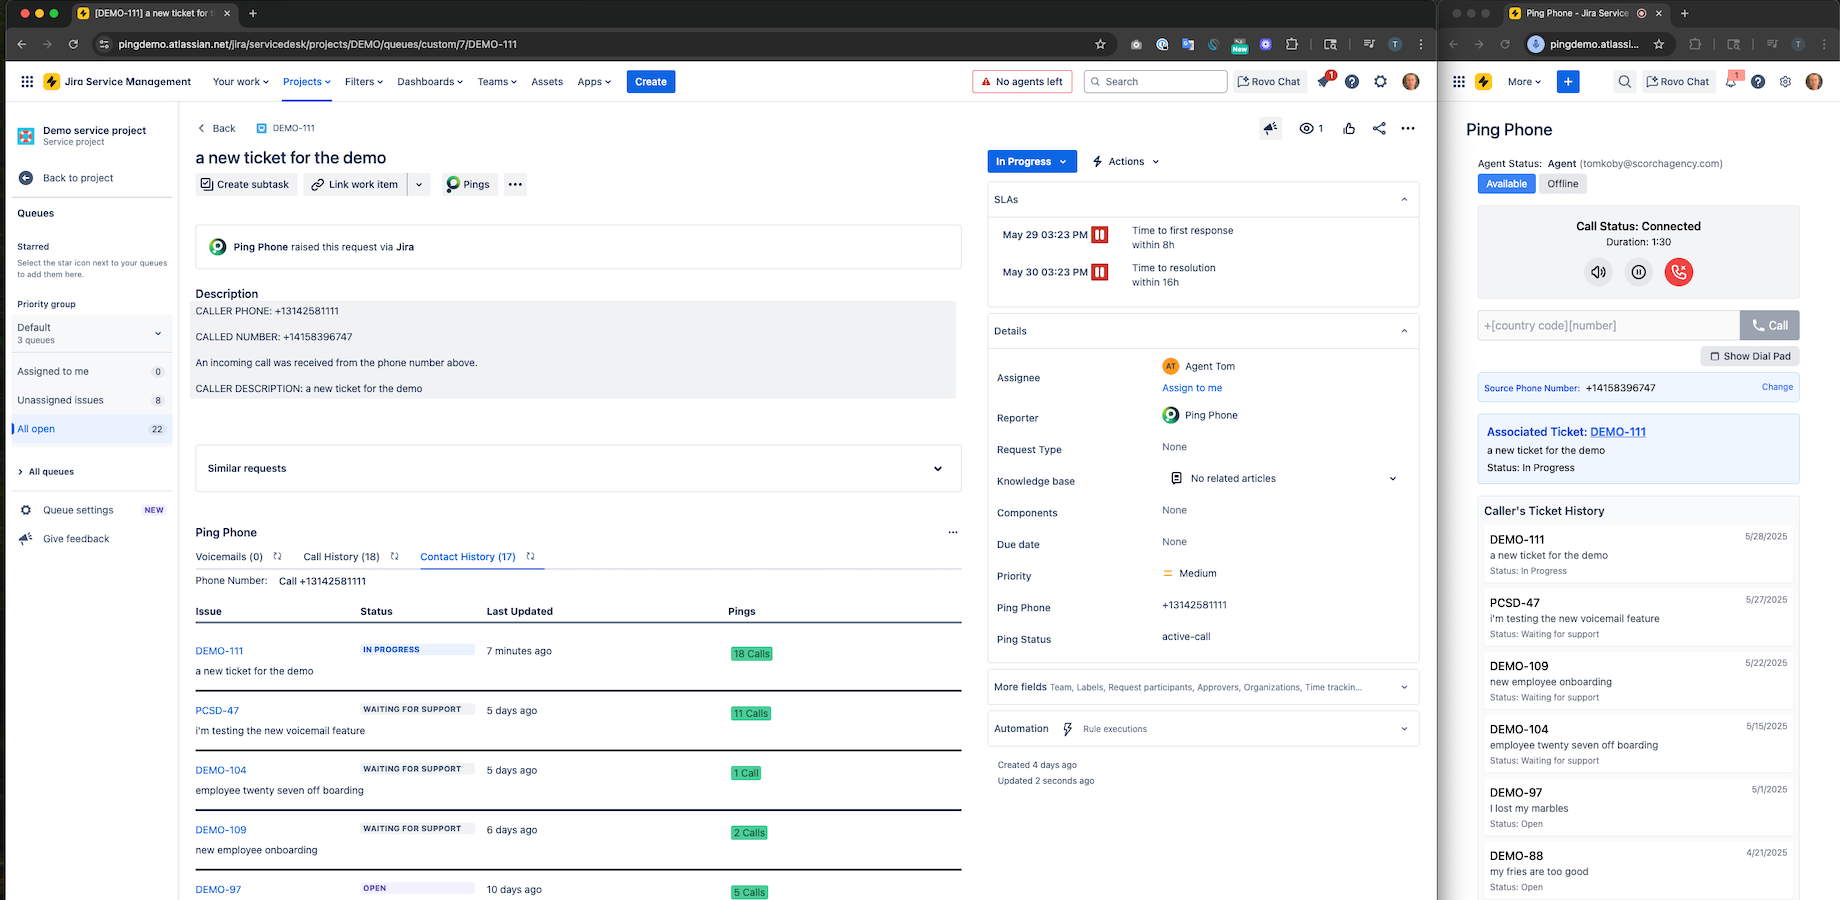
Task: Switch to the Call History tab
Action: coord(341,557)
